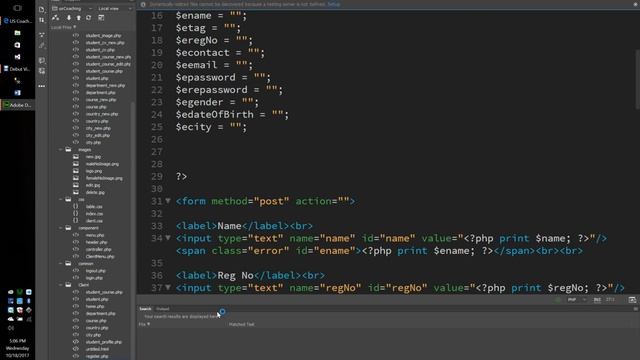Open the PHP language dropdown in status bar
640x360 pixels.
click(x=576, y=300)
